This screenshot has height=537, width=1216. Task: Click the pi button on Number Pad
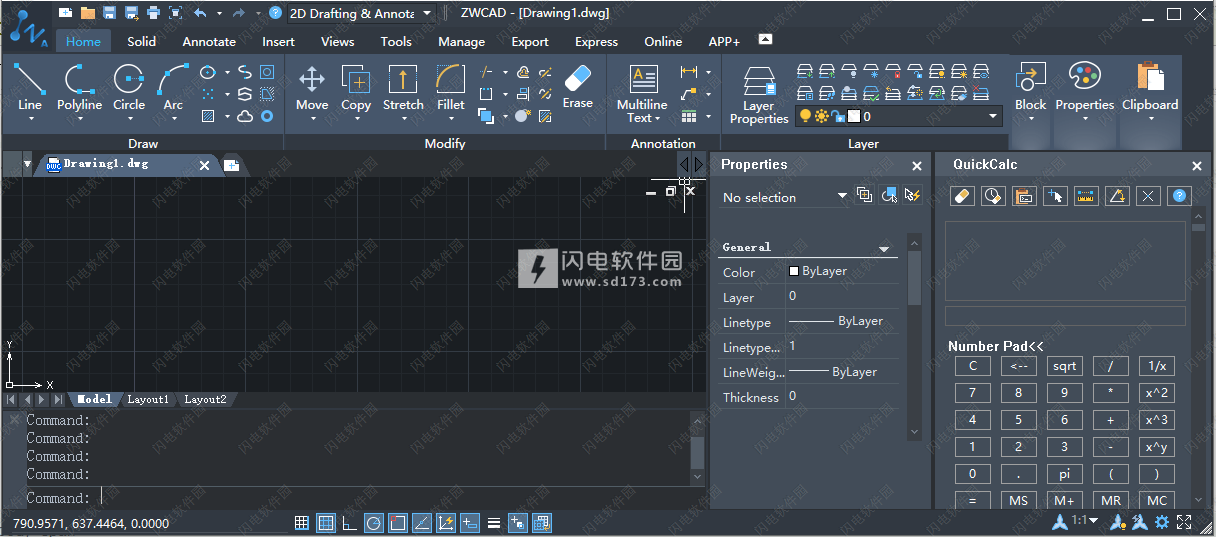click(1064, 474)
